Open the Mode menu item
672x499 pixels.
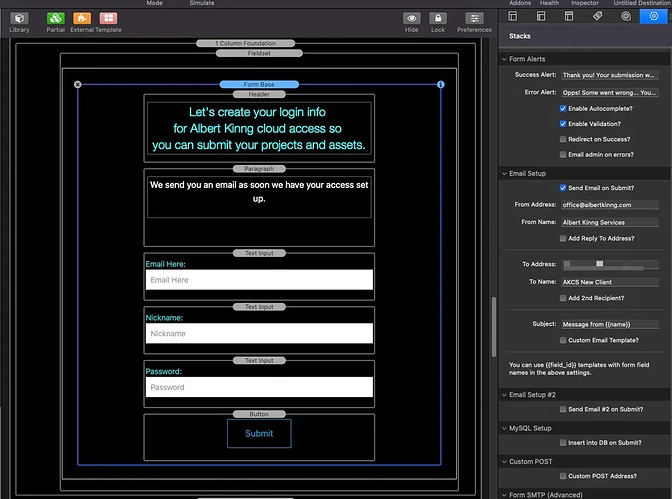click(x=154, y=3)
